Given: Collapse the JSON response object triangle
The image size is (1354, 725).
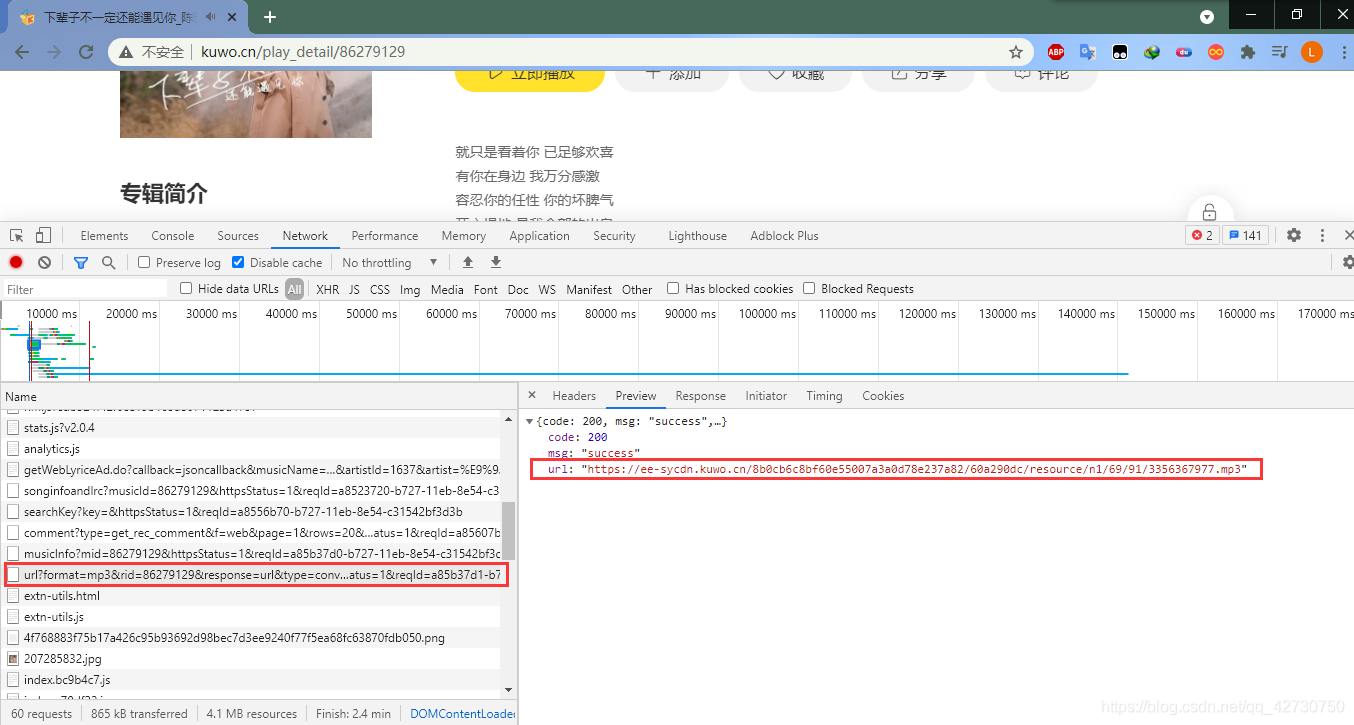Looking at the screenshot, I should click(529, 421).
